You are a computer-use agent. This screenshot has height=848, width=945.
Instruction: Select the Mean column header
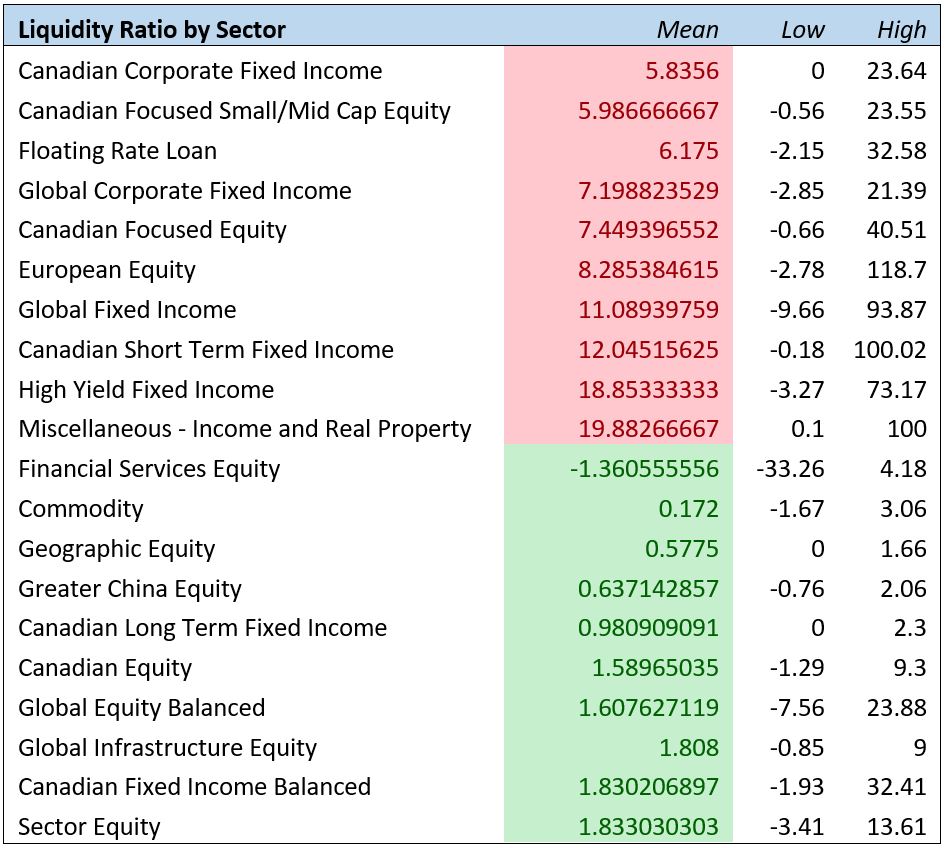[687, 30]
